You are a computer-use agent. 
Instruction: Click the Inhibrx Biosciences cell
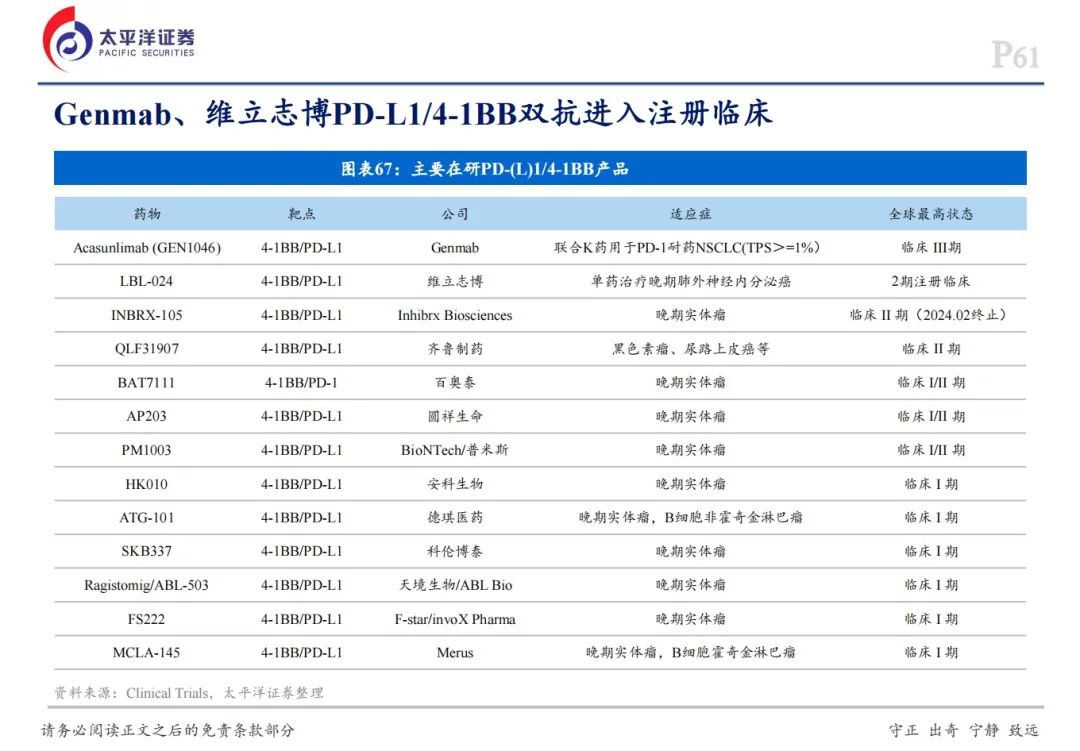455,315
